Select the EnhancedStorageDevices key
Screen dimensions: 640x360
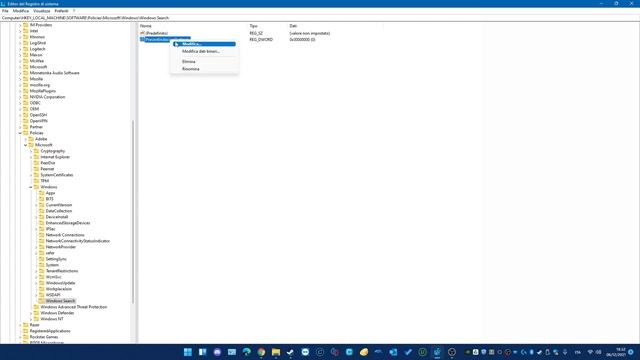click(68, 223)
